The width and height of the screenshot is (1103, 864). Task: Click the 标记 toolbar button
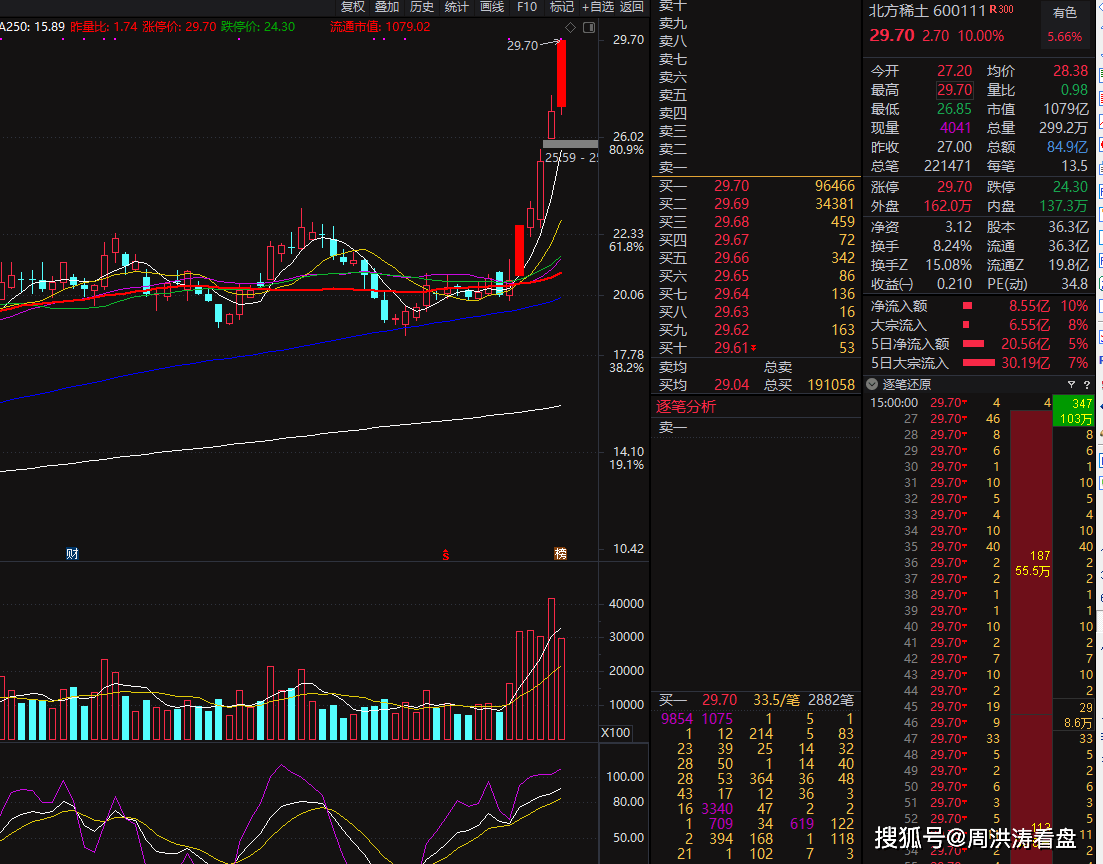561,7
